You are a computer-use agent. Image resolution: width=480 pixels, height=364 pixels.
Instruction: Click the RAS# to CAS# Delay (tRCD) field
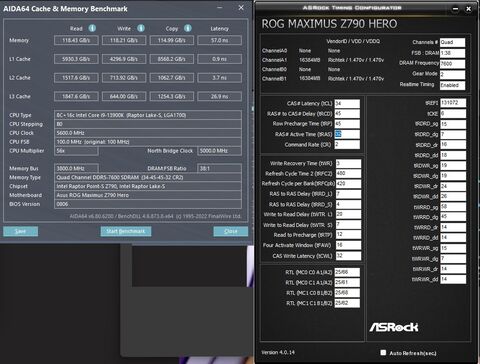[x=347, y=114]
